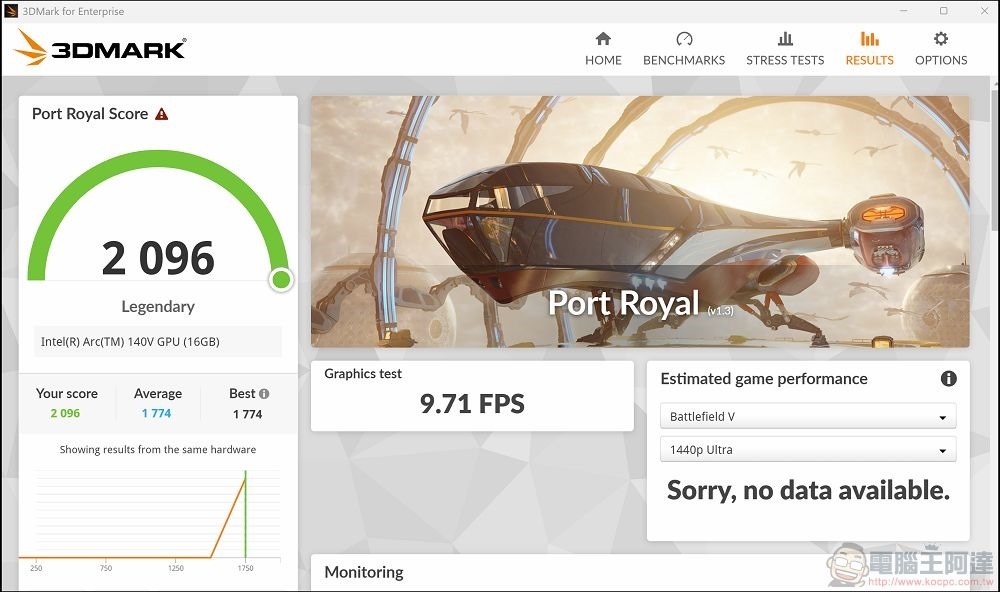Screen dimensions: 1000x592
Task: Click the 2 096 Port Royal score
Action: (158, 258)
